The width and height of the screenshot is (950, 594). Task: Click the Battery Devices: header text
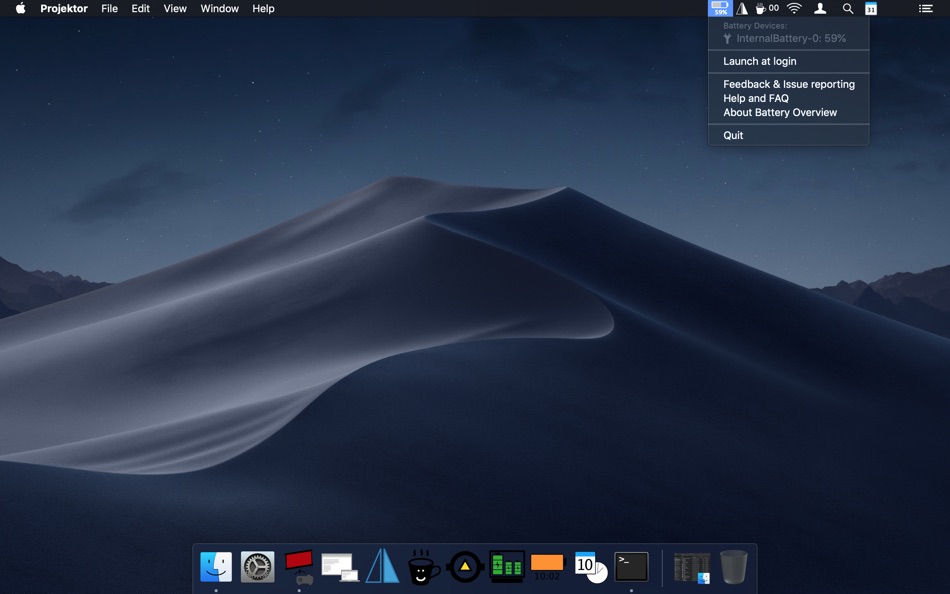[755, 25]
